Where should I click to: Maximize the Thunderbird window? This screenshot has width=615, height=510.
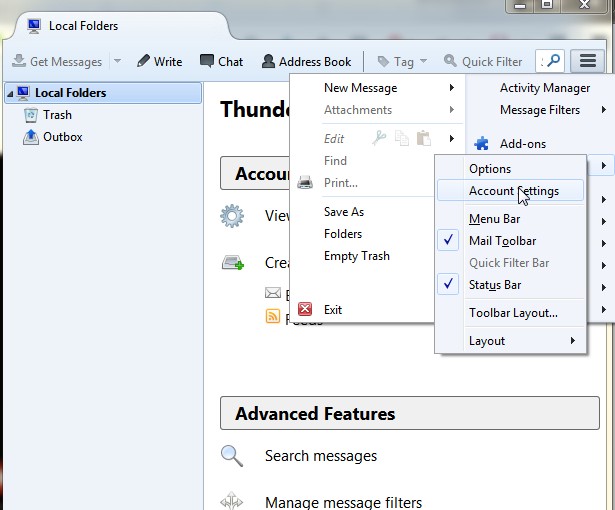547,5
